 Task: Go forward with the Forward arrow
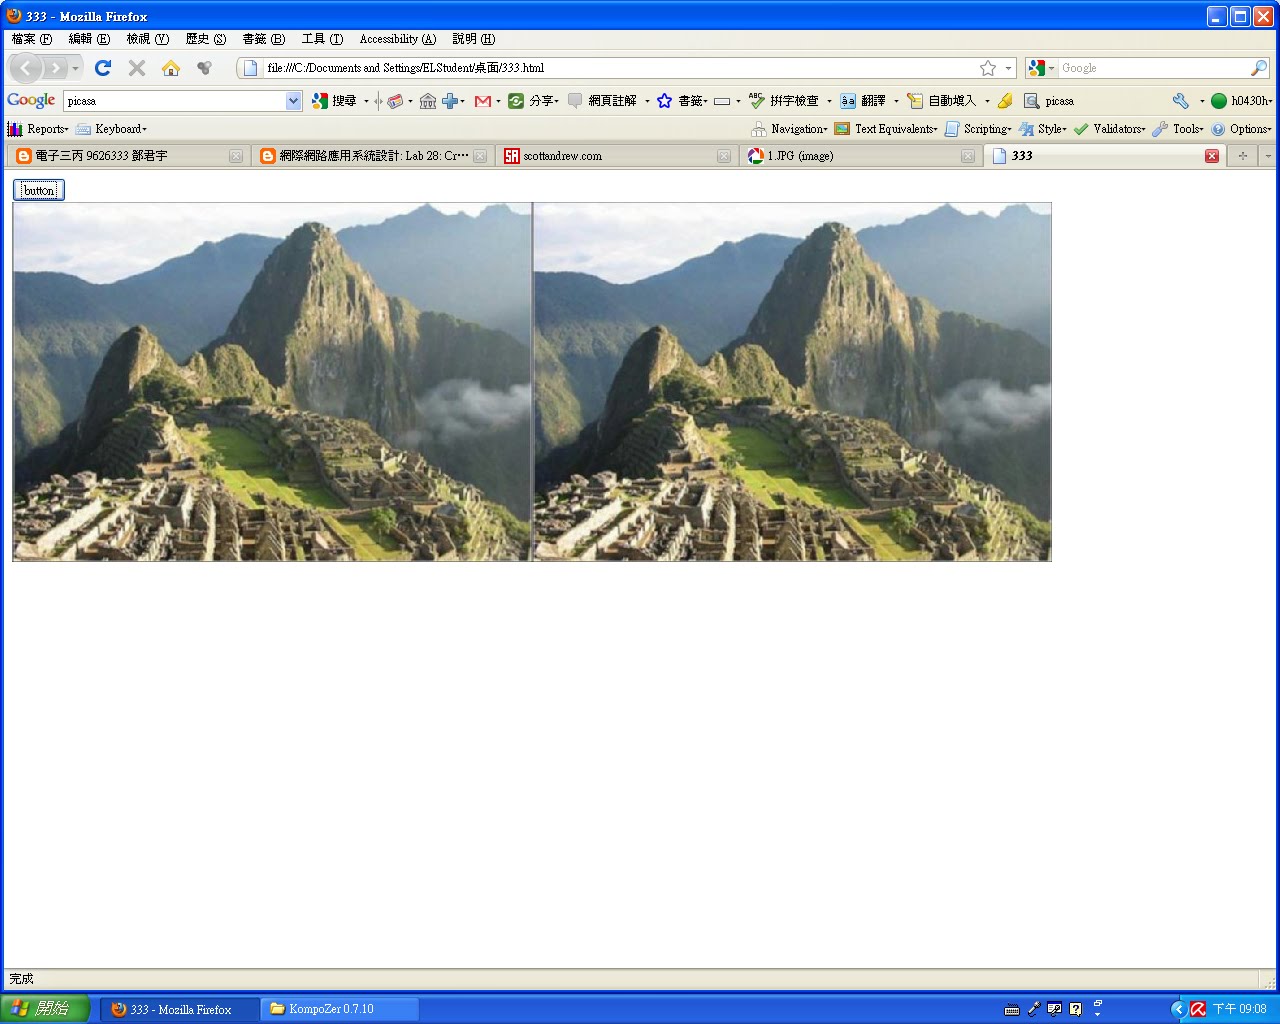click(x=55, y=68)
